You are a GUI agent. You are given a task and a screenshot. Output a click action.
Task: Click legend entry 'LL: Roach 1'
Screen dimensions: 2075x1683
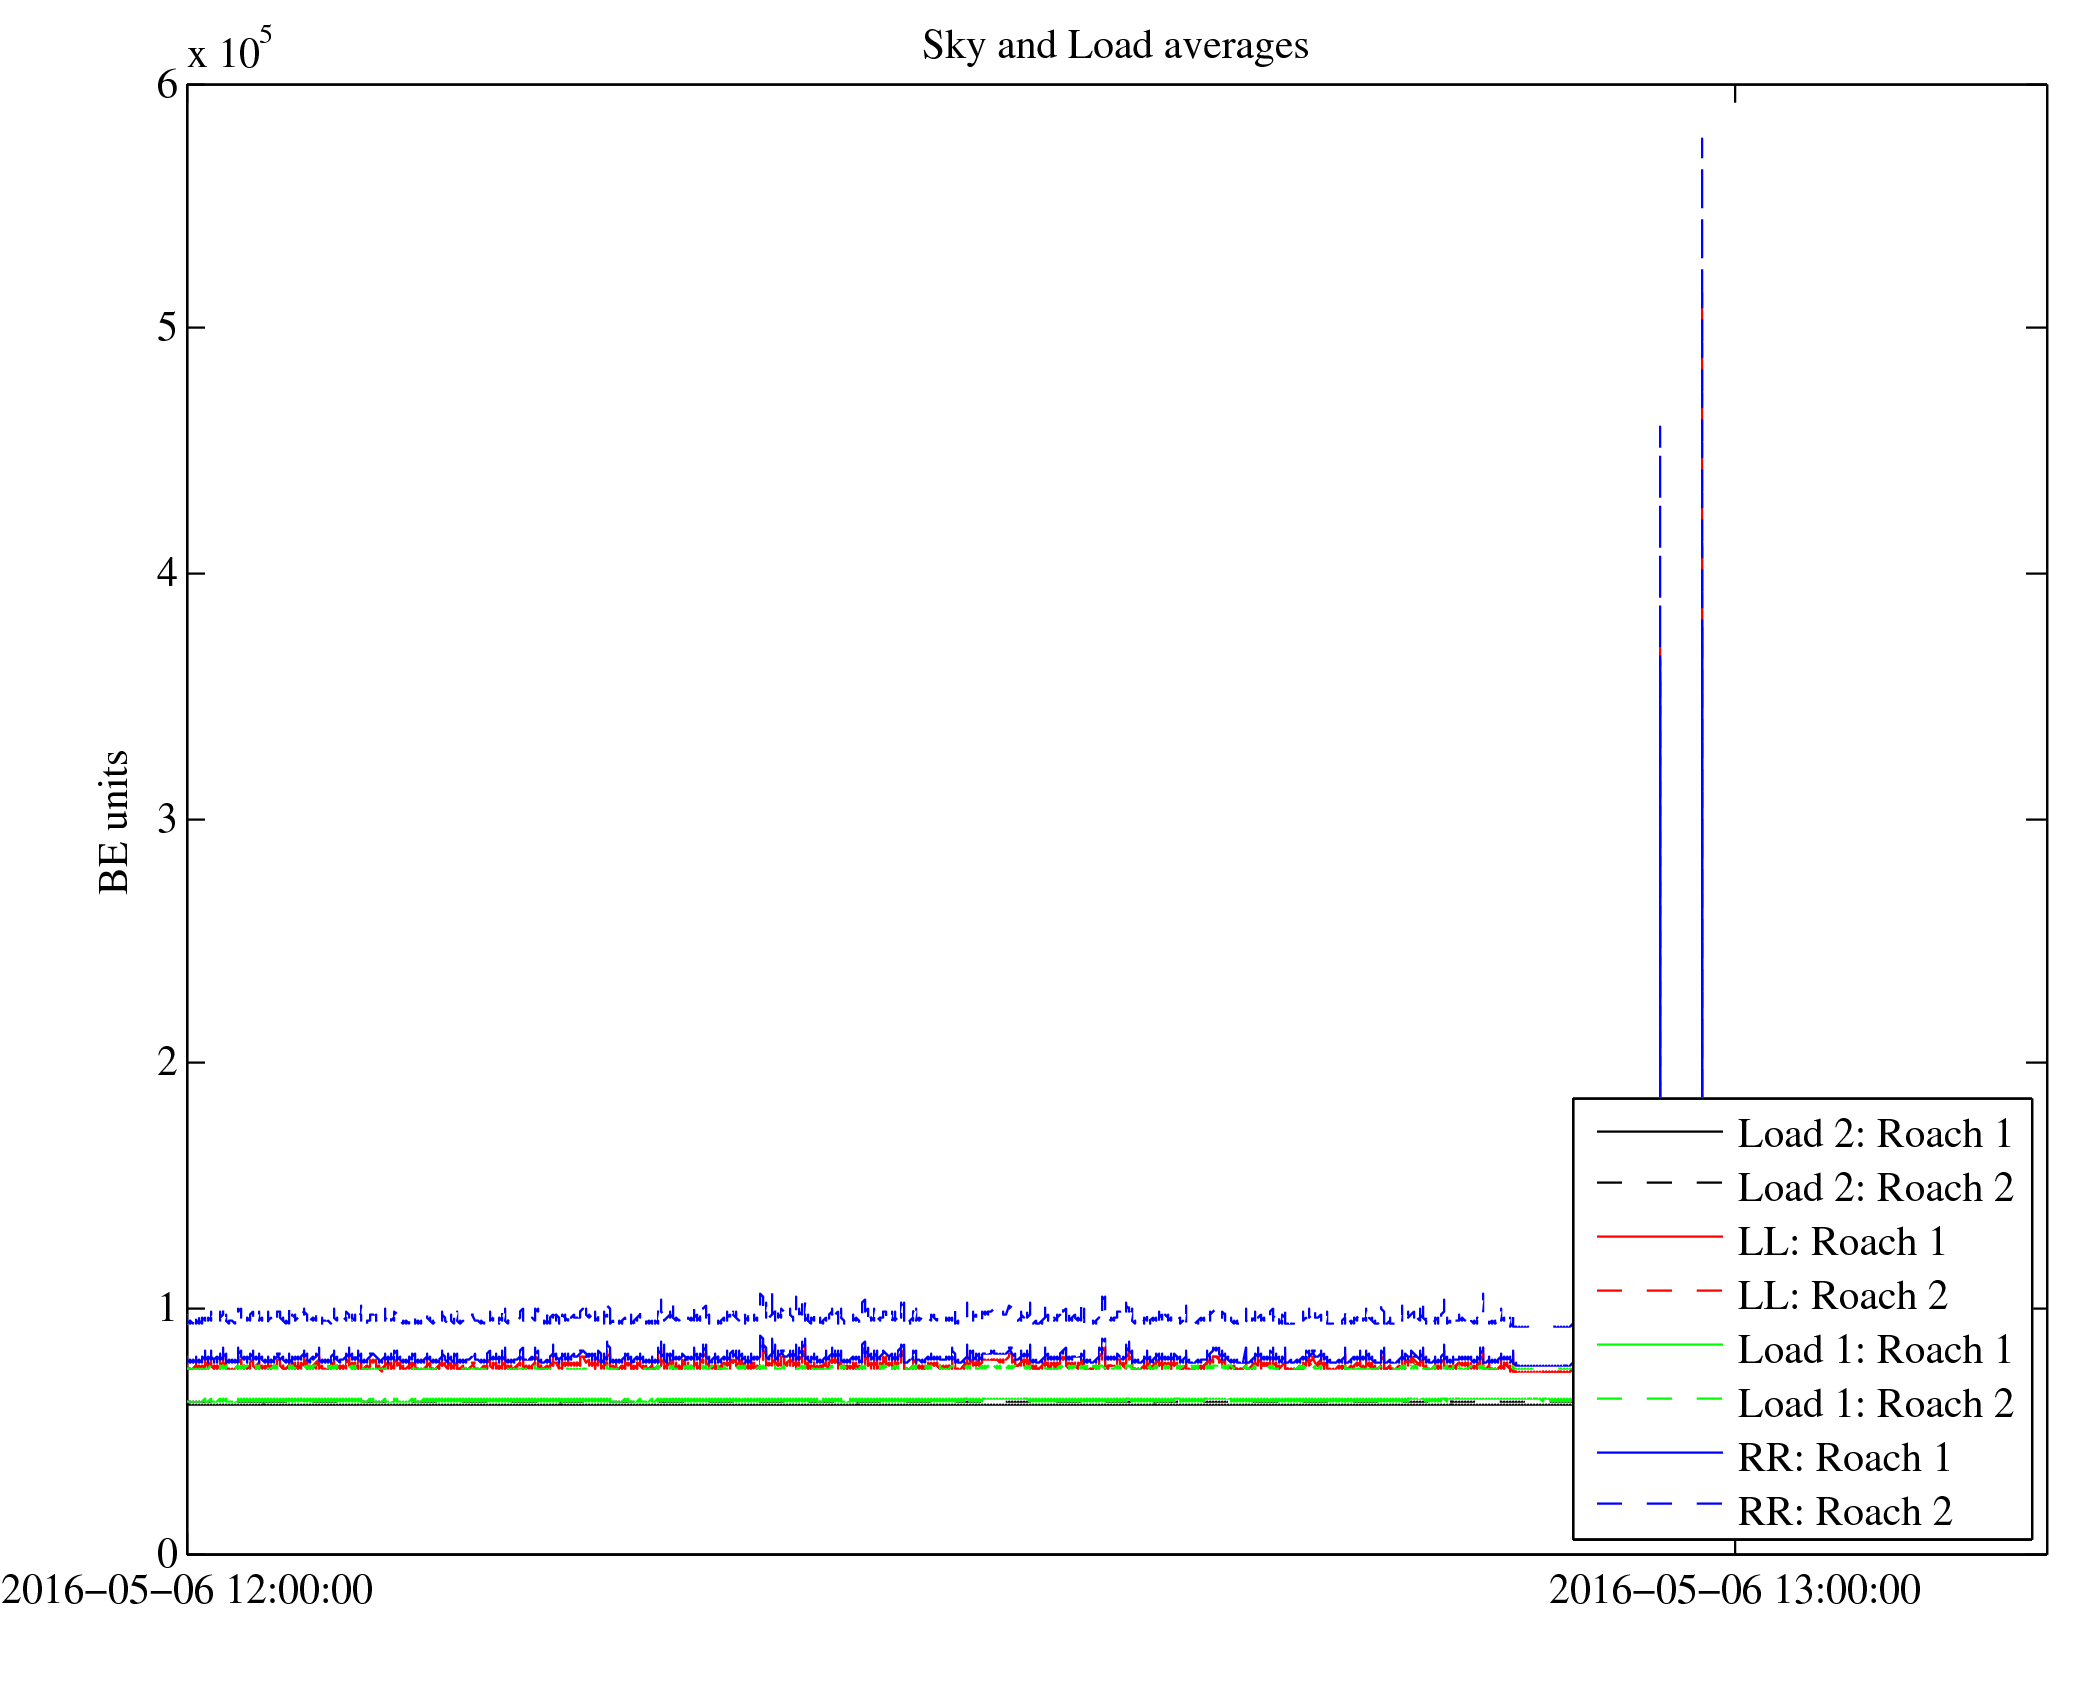(x=1841, y=1242)
